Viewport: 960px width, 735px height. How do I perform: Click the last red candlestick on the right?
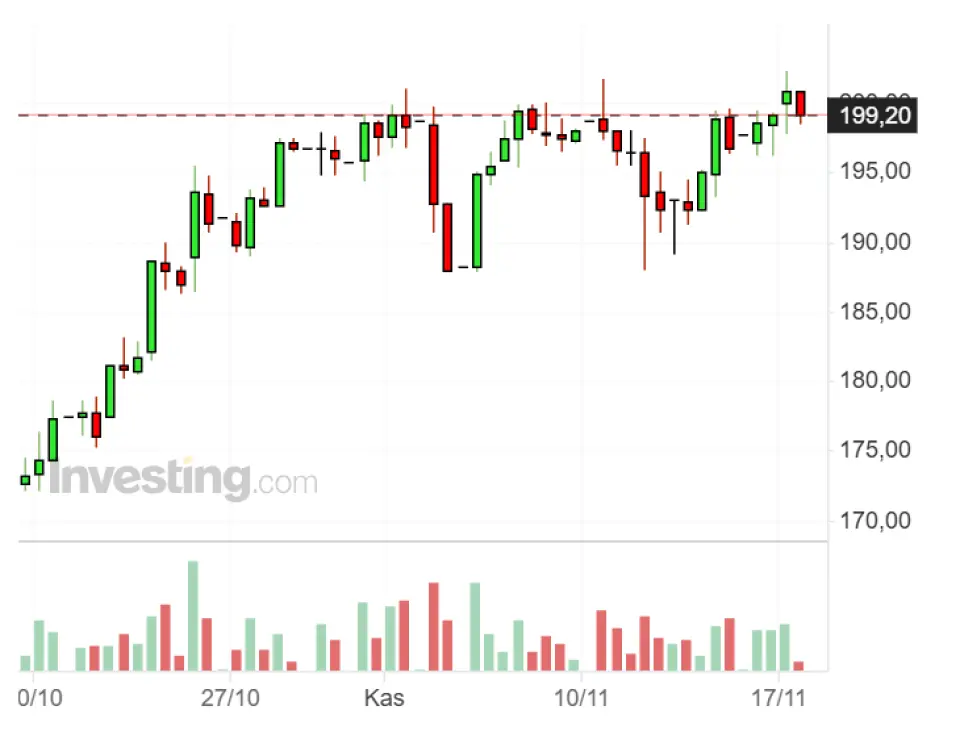[800, 103]
